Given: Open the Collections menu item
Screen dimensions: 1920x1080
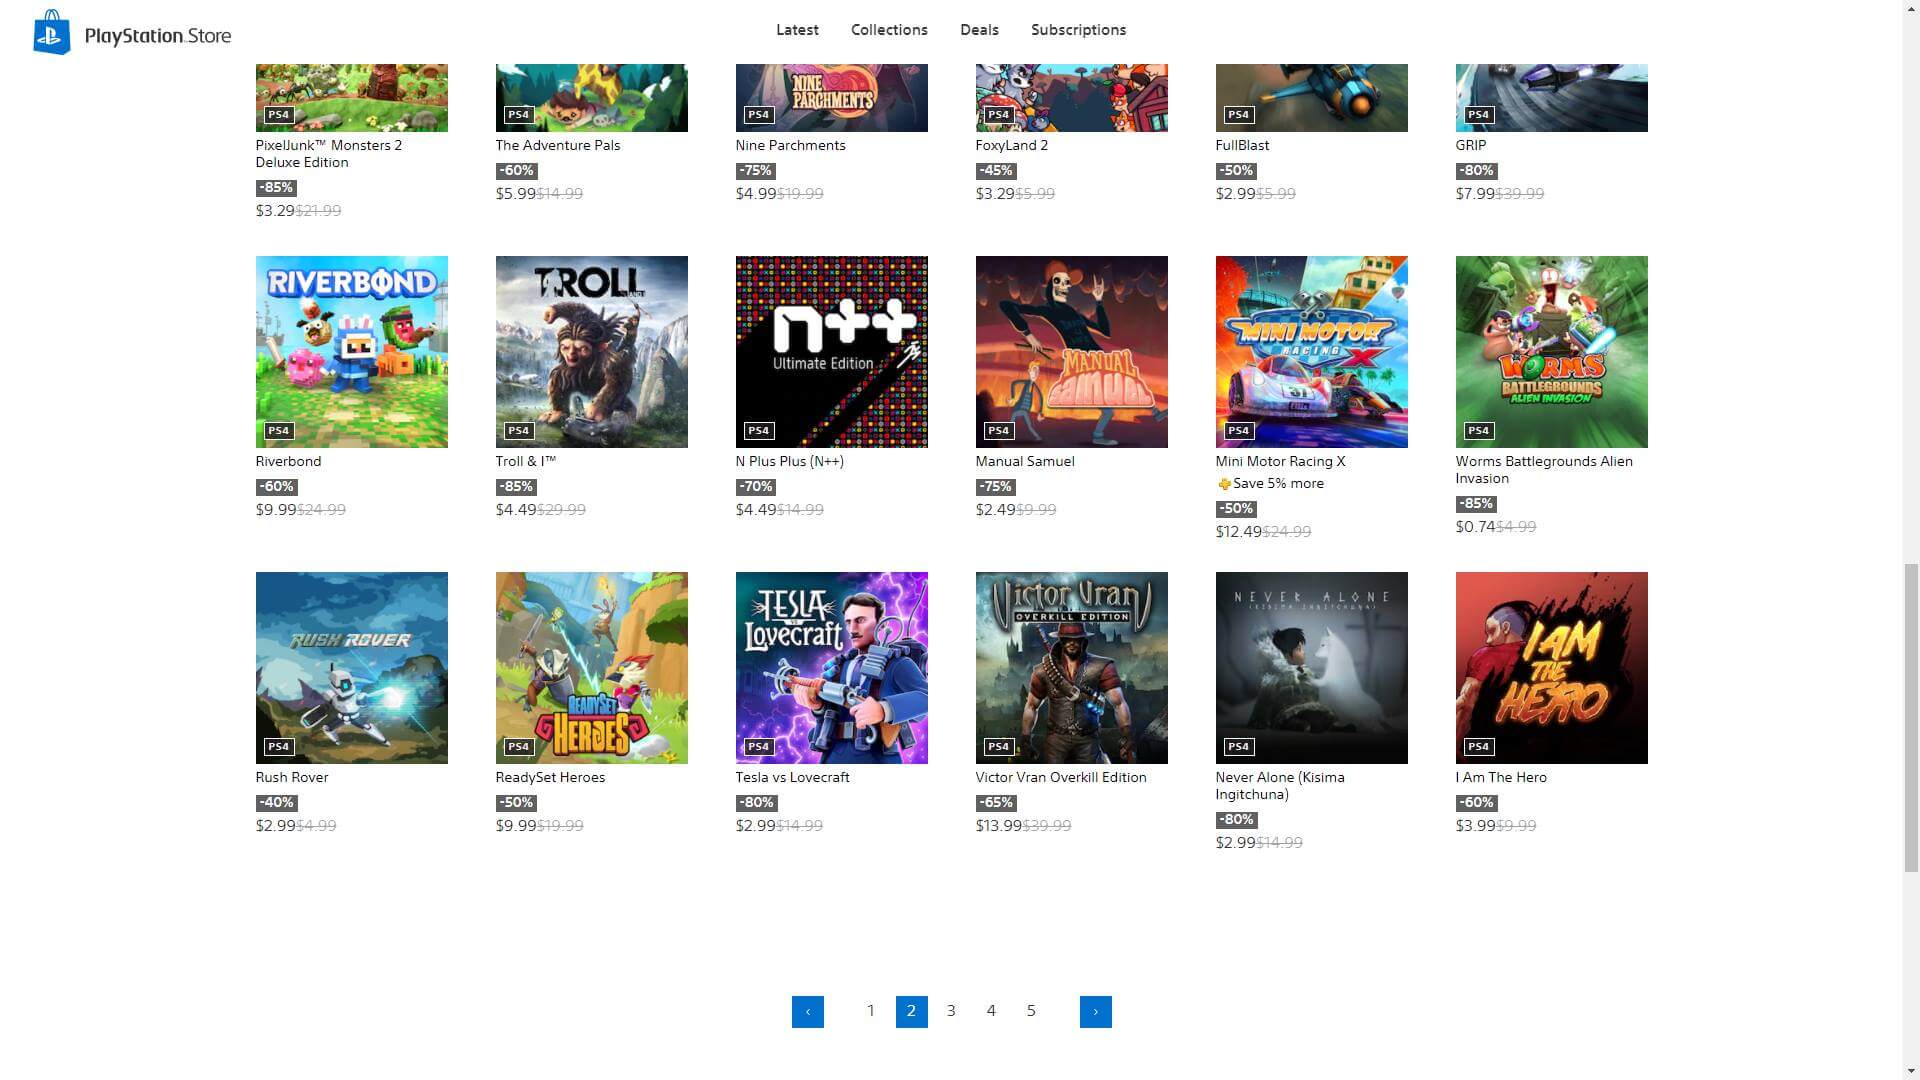Looking at the screenshot, I should 889,30.
